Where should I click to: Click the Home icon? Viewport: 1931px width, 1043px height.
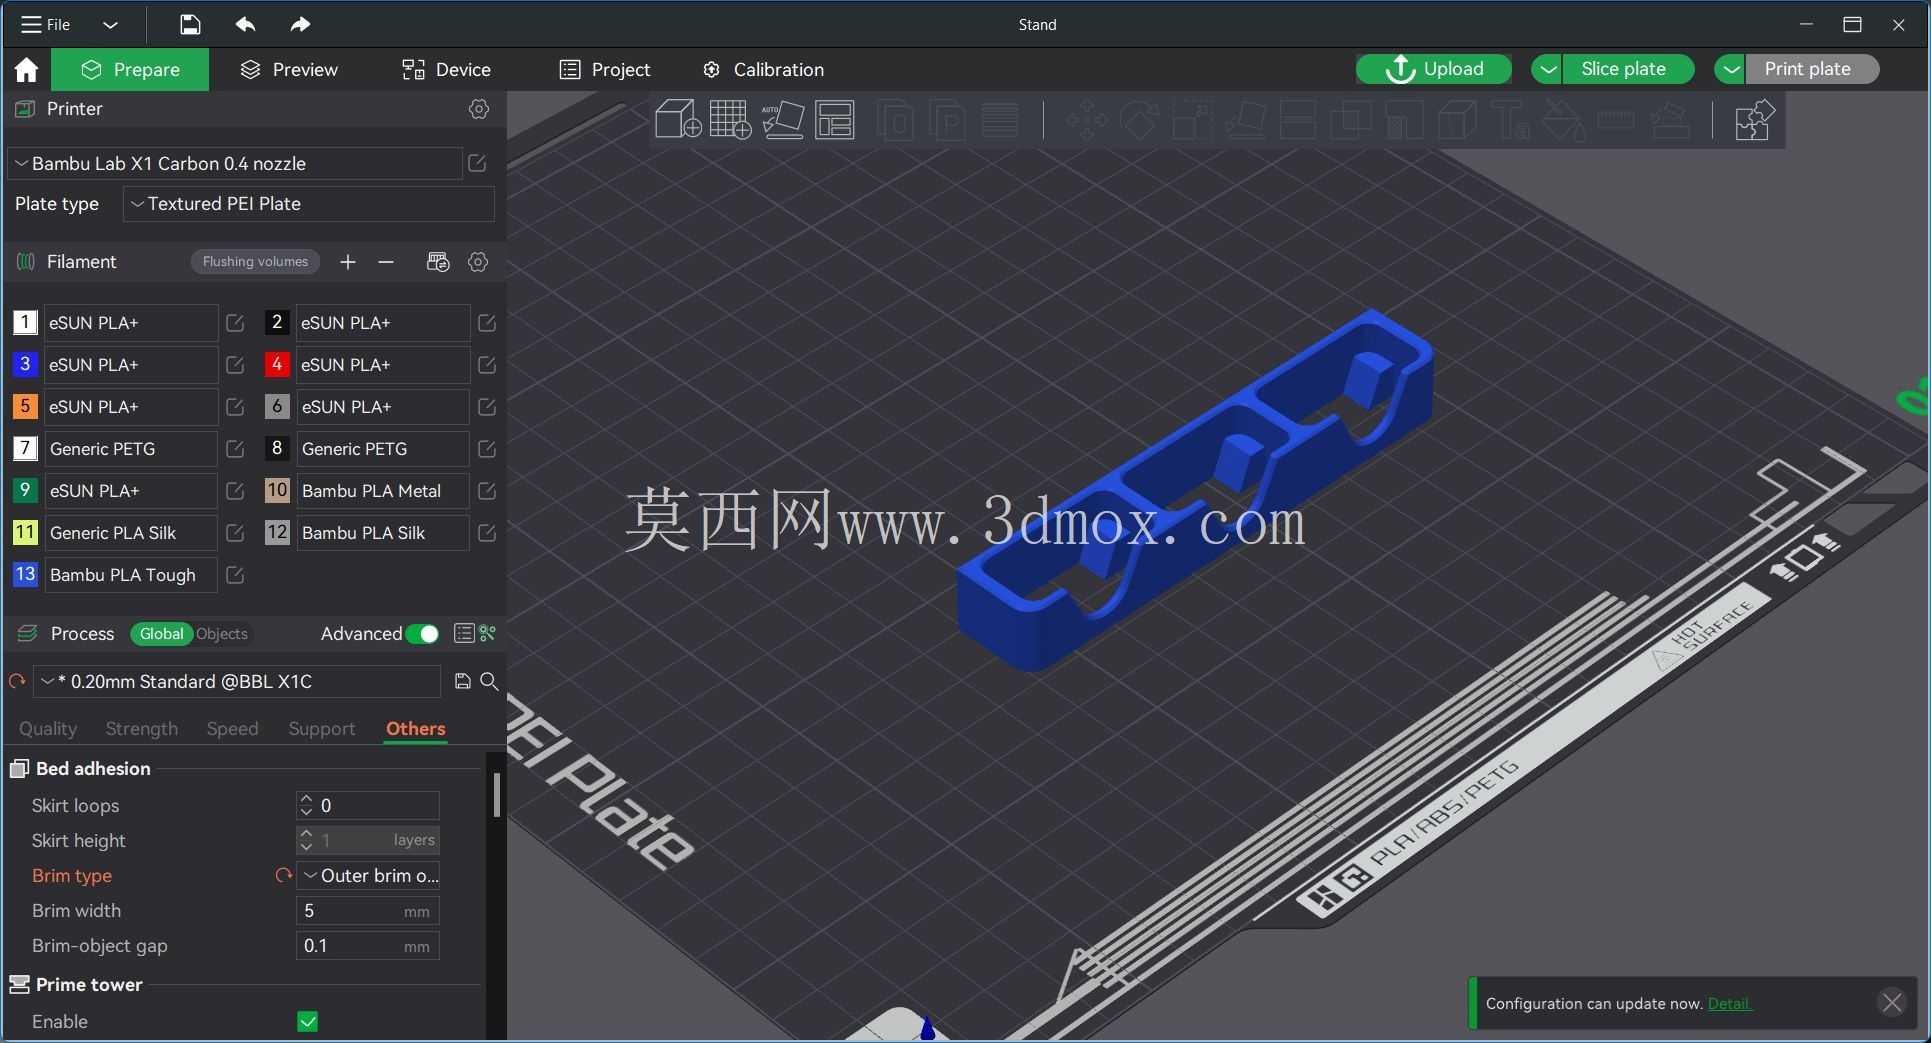coord(26,69)
